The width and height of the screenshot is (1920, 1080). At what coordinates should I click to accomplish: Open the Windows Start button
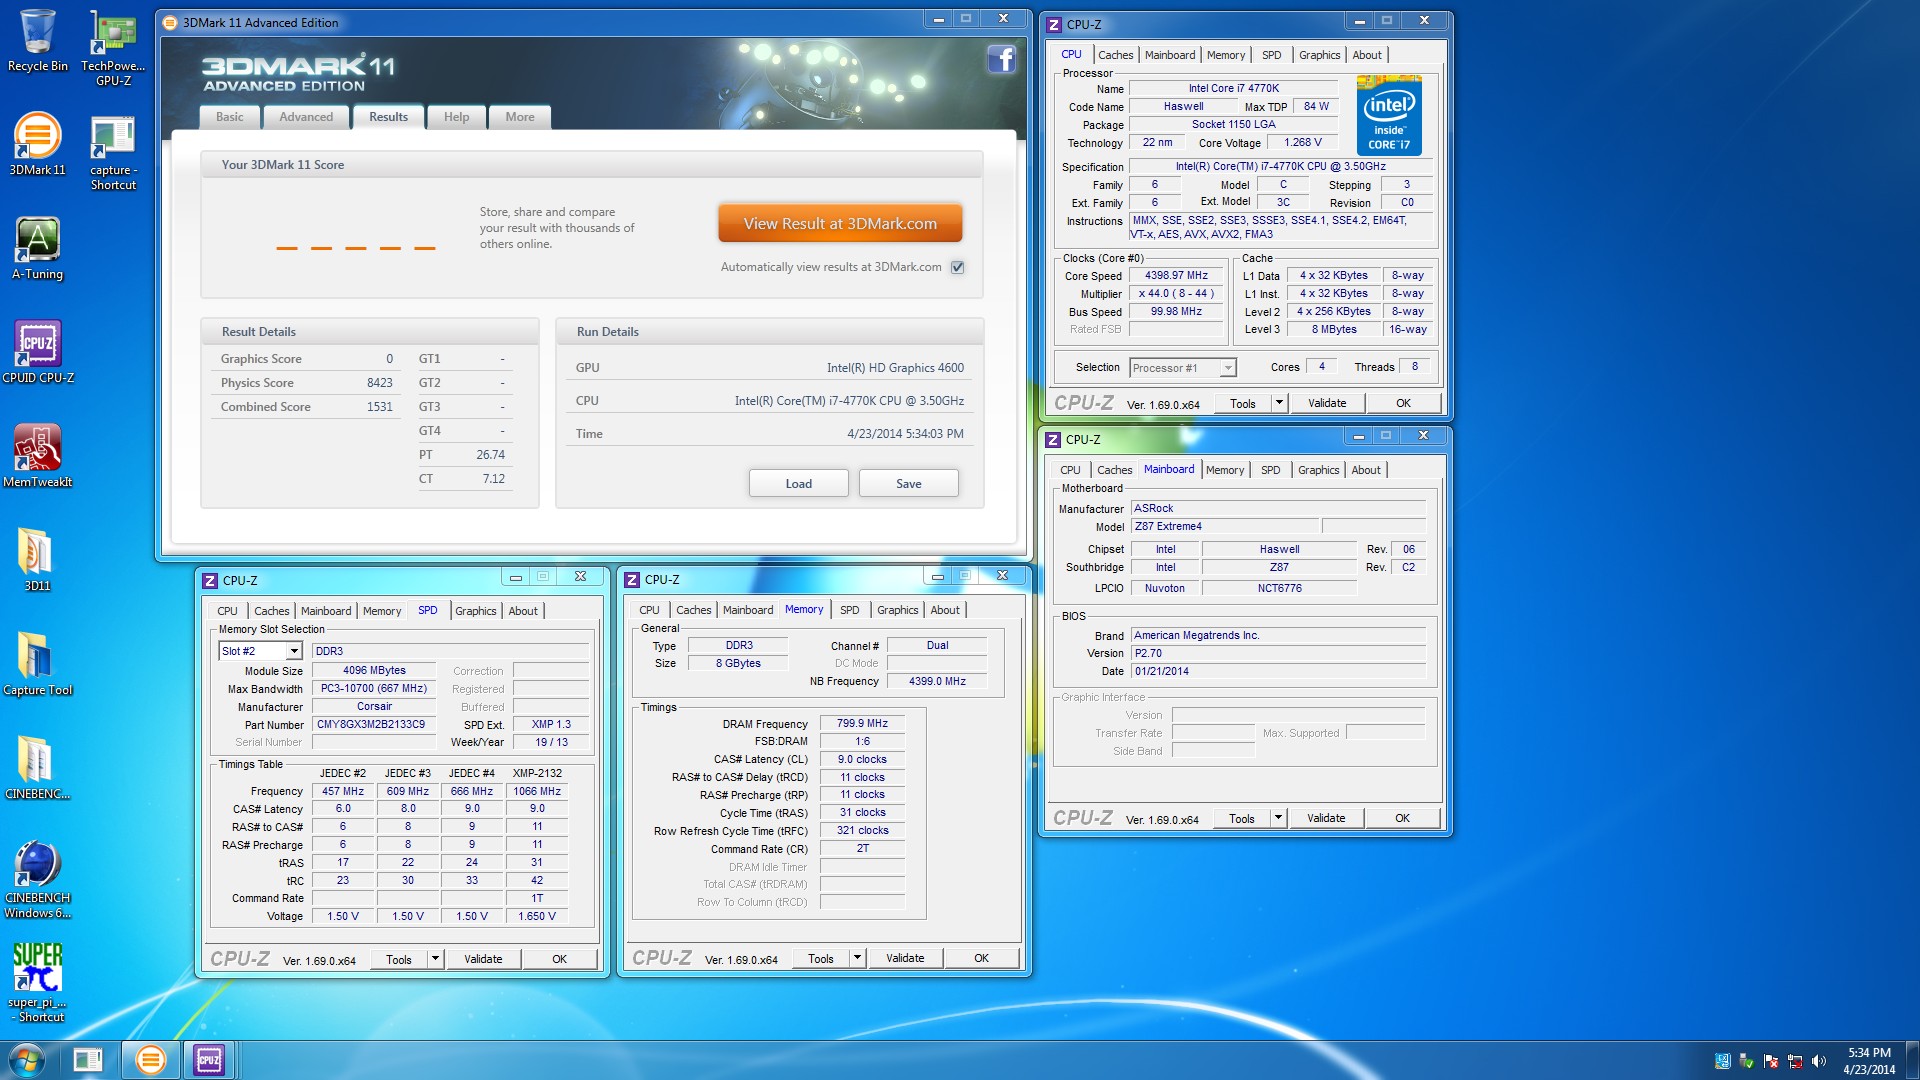pos(27,1060)
